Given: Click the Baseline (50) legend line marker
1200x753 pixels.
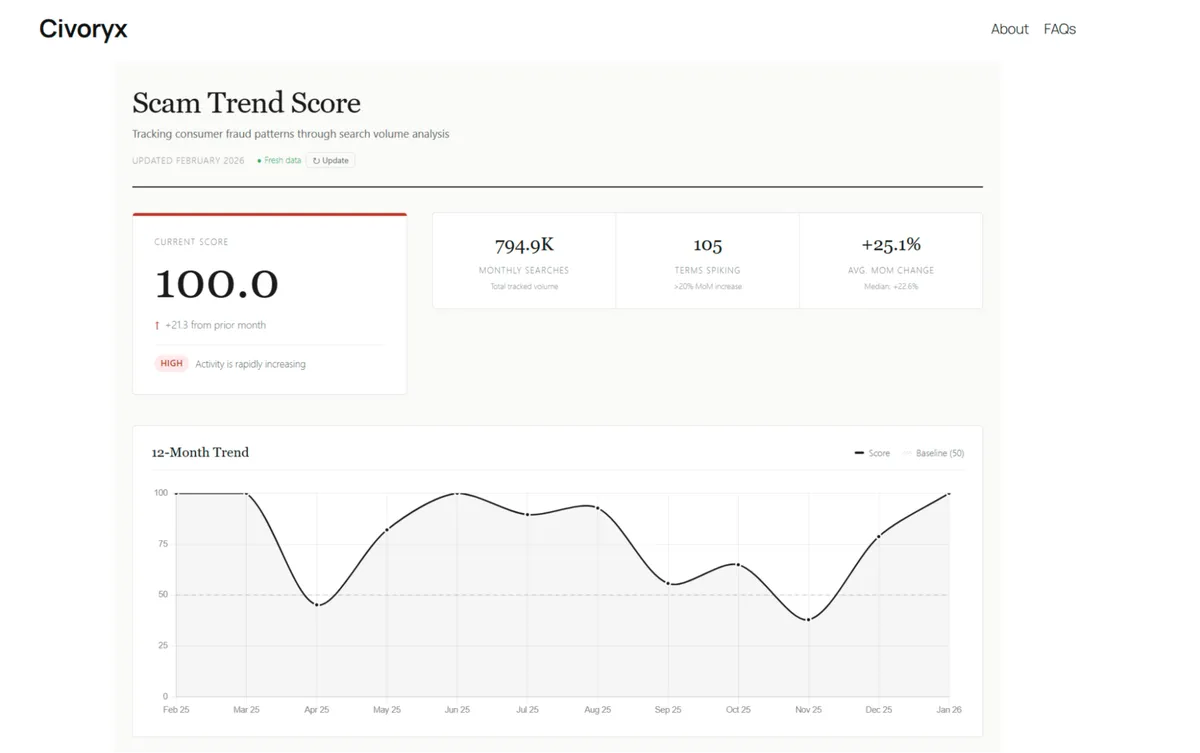Looking at the screenshot, I should [907, 452].
